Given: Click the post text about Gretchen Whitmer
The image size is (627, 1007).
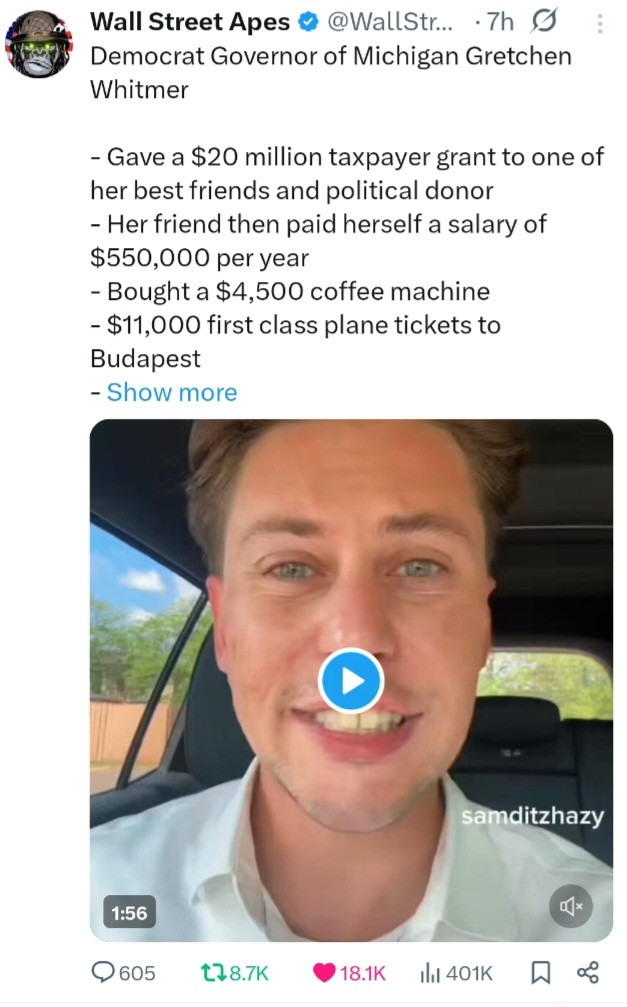Looking at the screenshot, I should (330, 70).
